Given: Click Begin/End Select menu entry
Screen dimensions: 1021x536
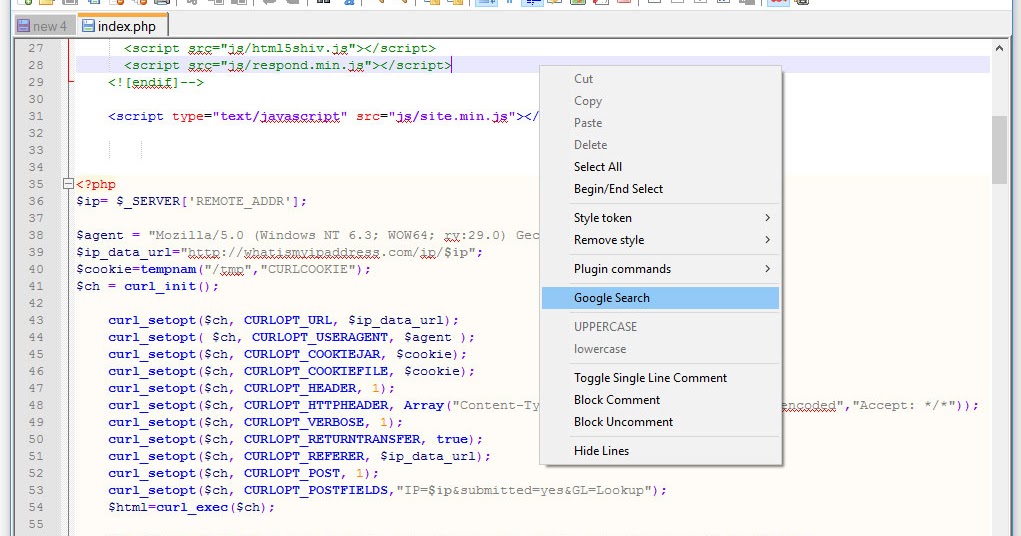Looking at the screenshot, I should [660, 189].
